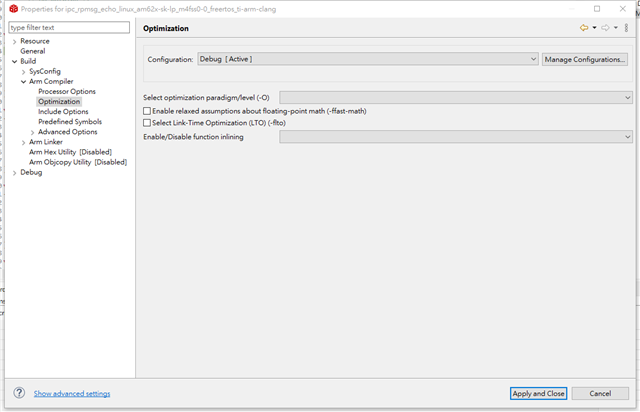The height and width of the screenshot is (412, 640).
Task: Select Arm Hex Utility [Disabled] item
Action: tap(70, 152)
